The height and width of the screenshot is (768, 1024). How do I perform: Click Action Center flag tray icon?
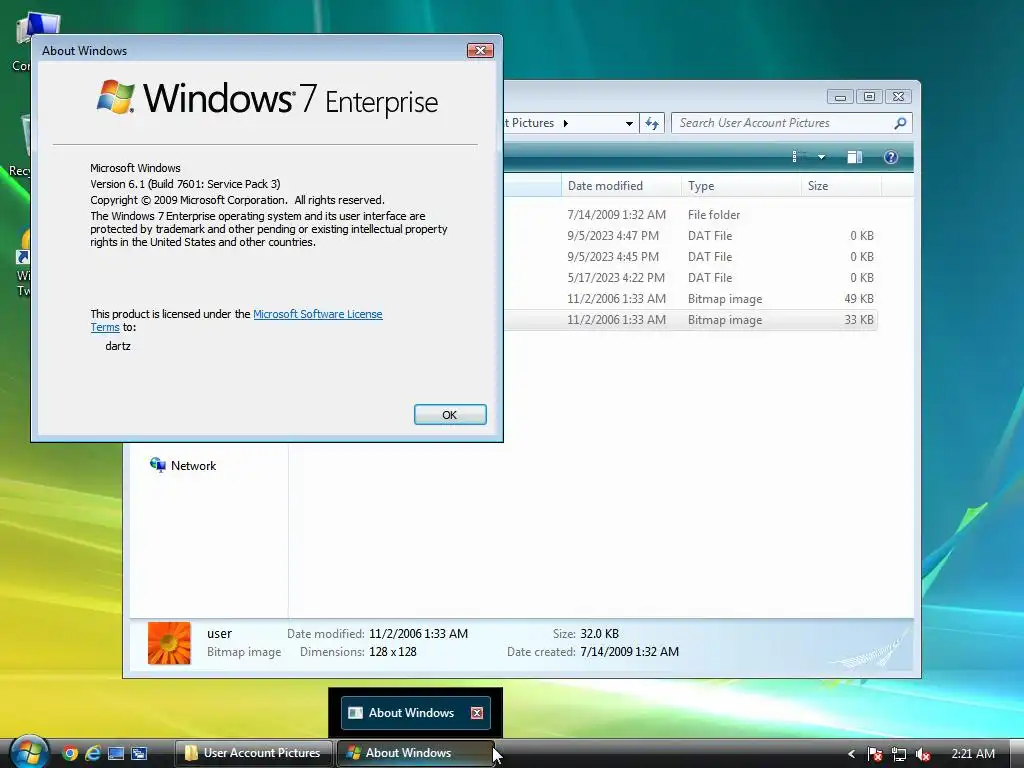[875, 754]
